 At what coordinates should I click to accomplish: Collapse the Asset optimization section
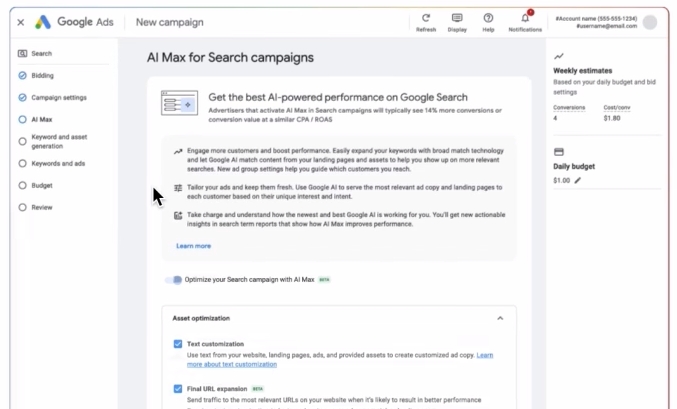coord(500,318)
